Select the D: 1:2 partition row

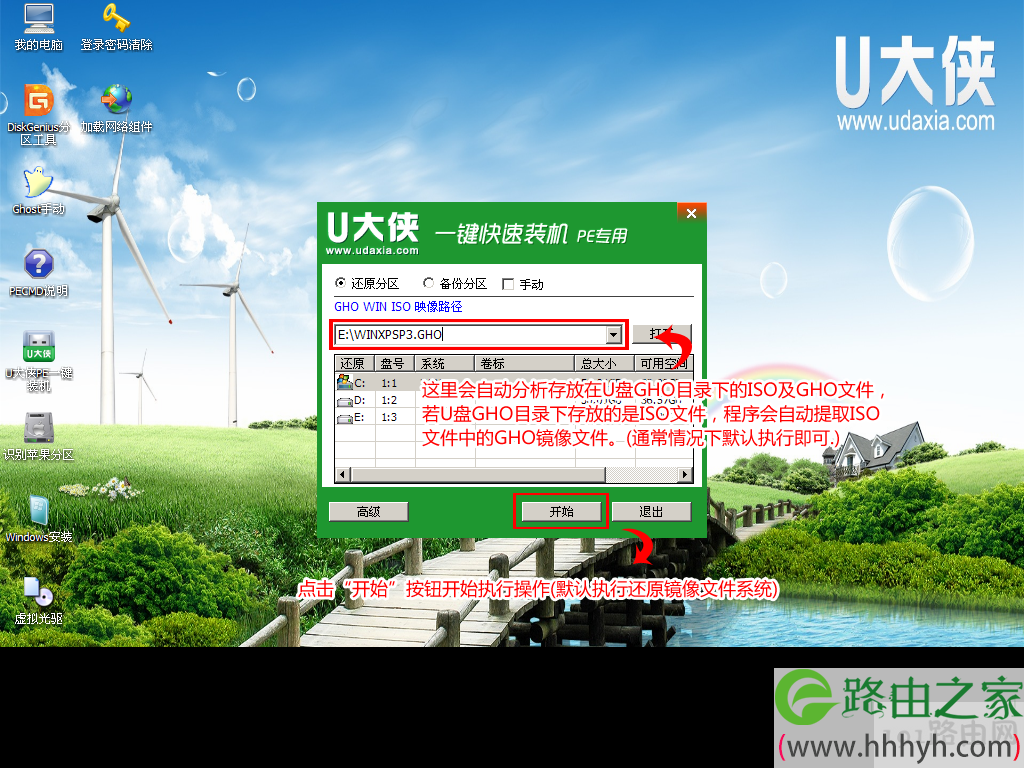[x=513, y=400]
